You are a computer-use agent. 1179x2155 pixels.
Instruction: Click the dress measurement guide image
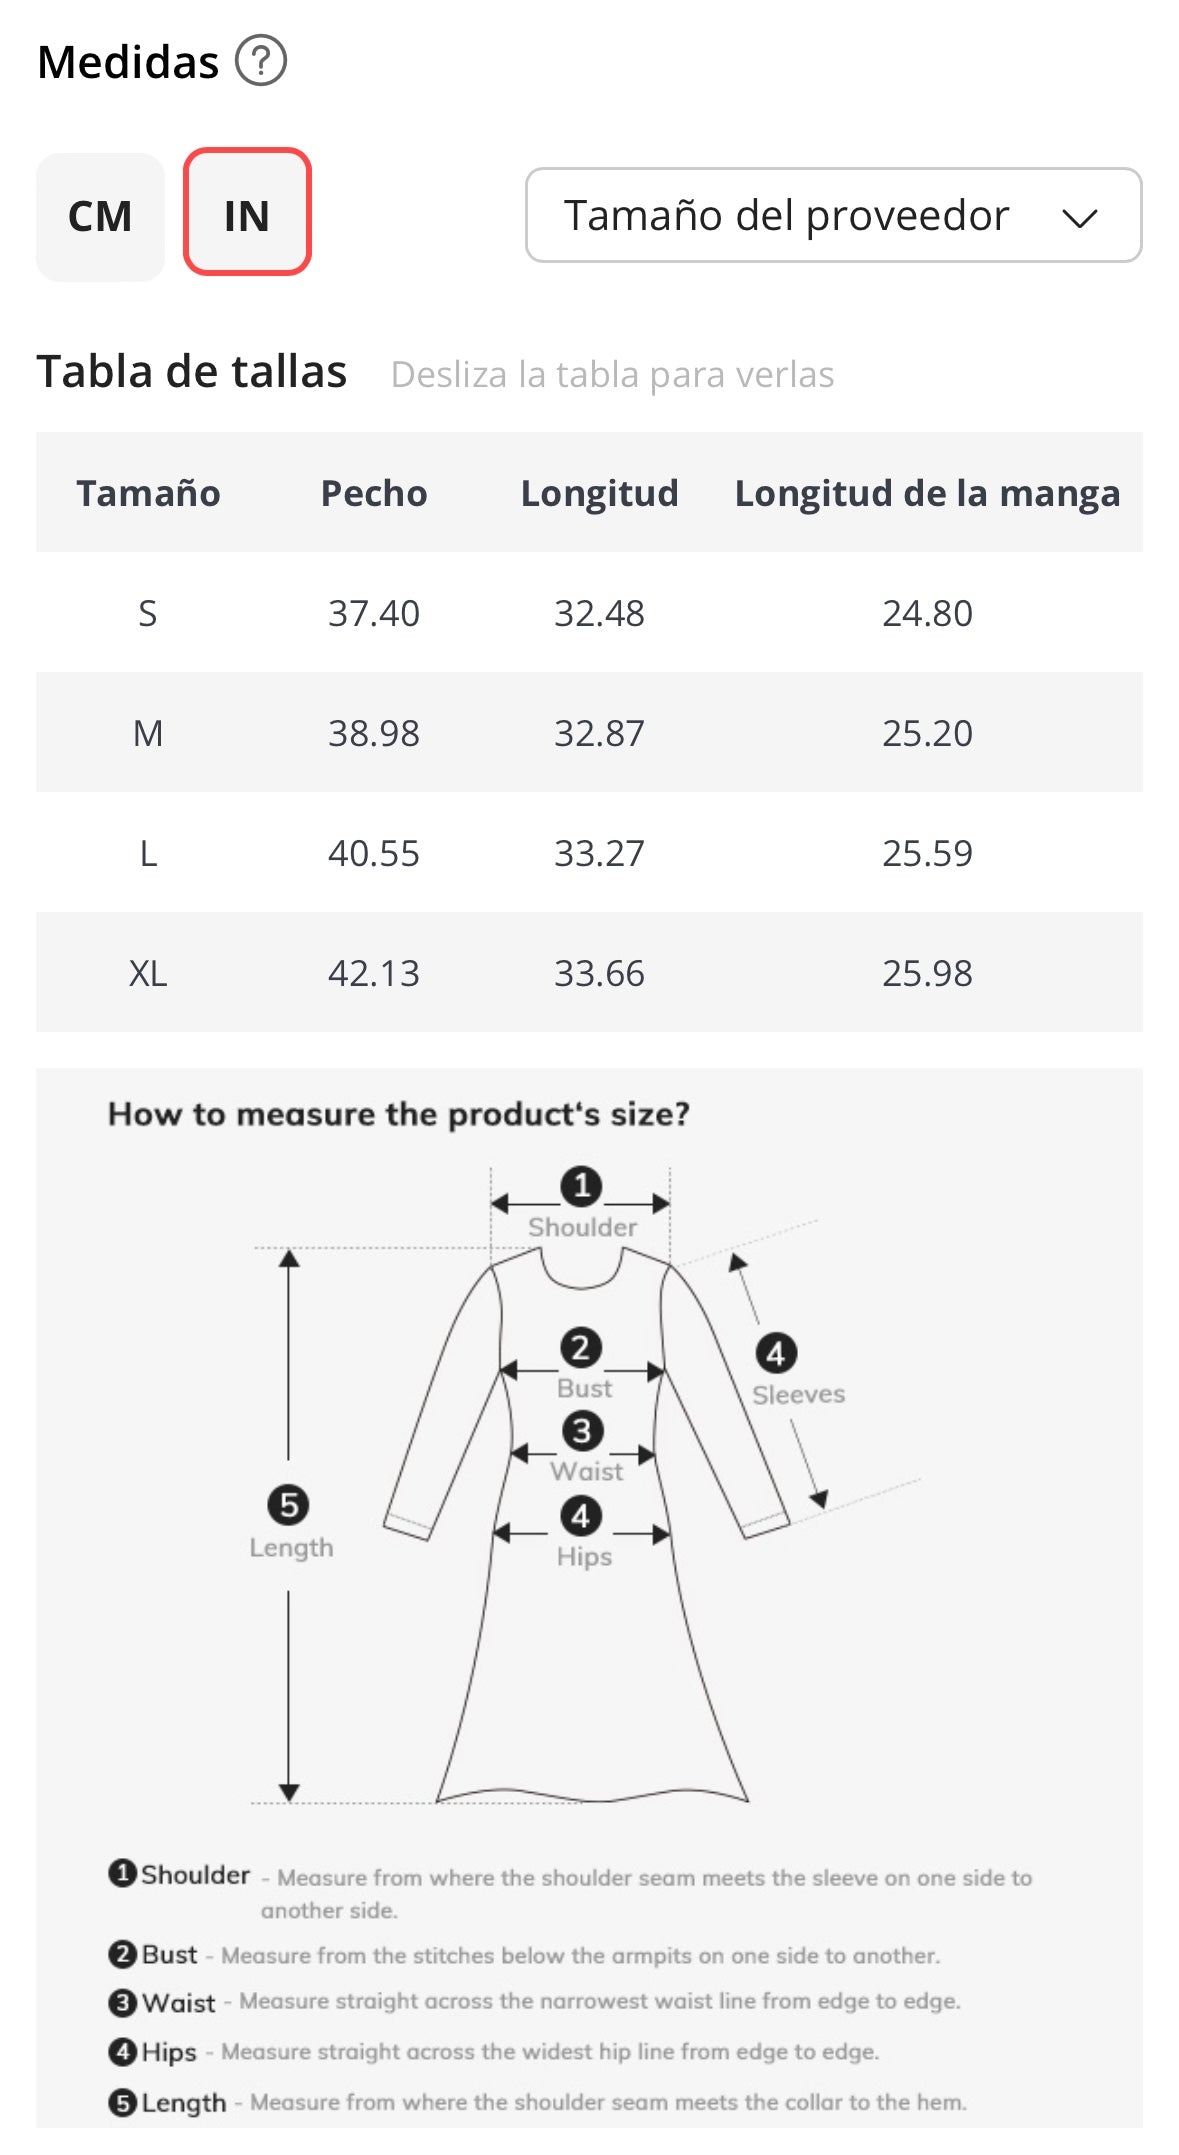pyautogui.click(x=589, y=1597)
